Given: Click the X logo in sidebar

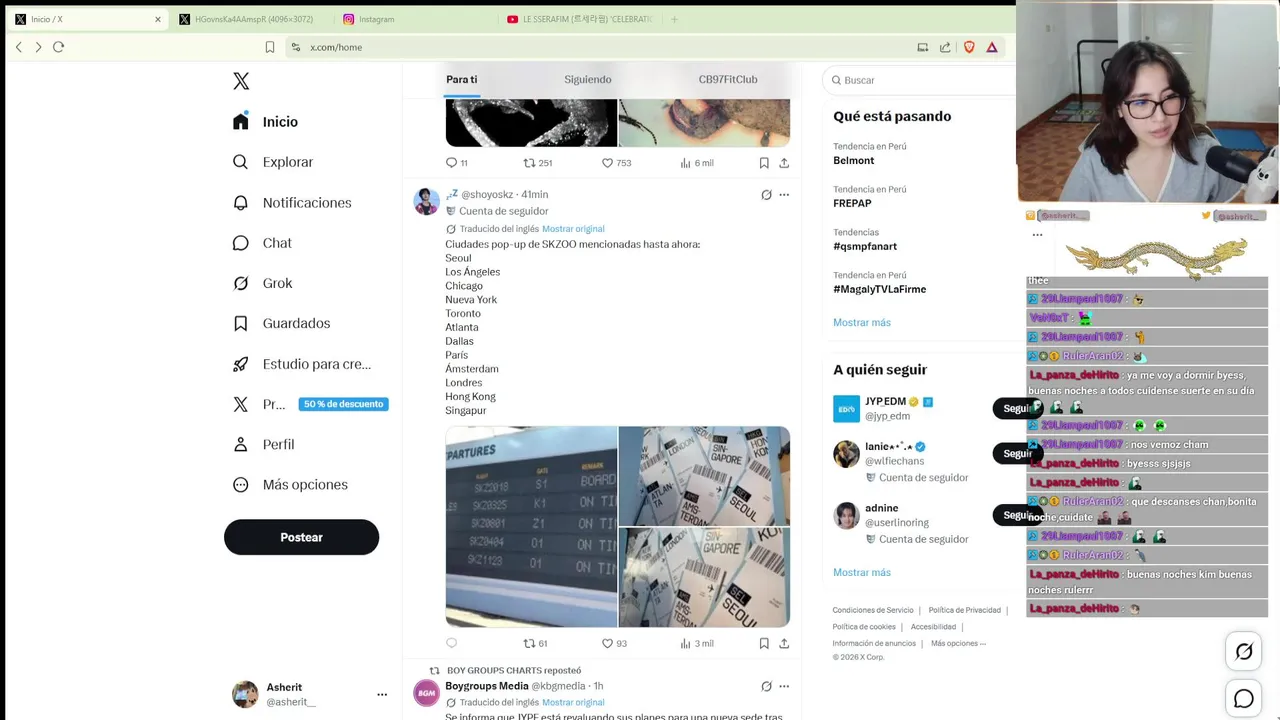Looking at the screenshot, I should pos(241,81).
